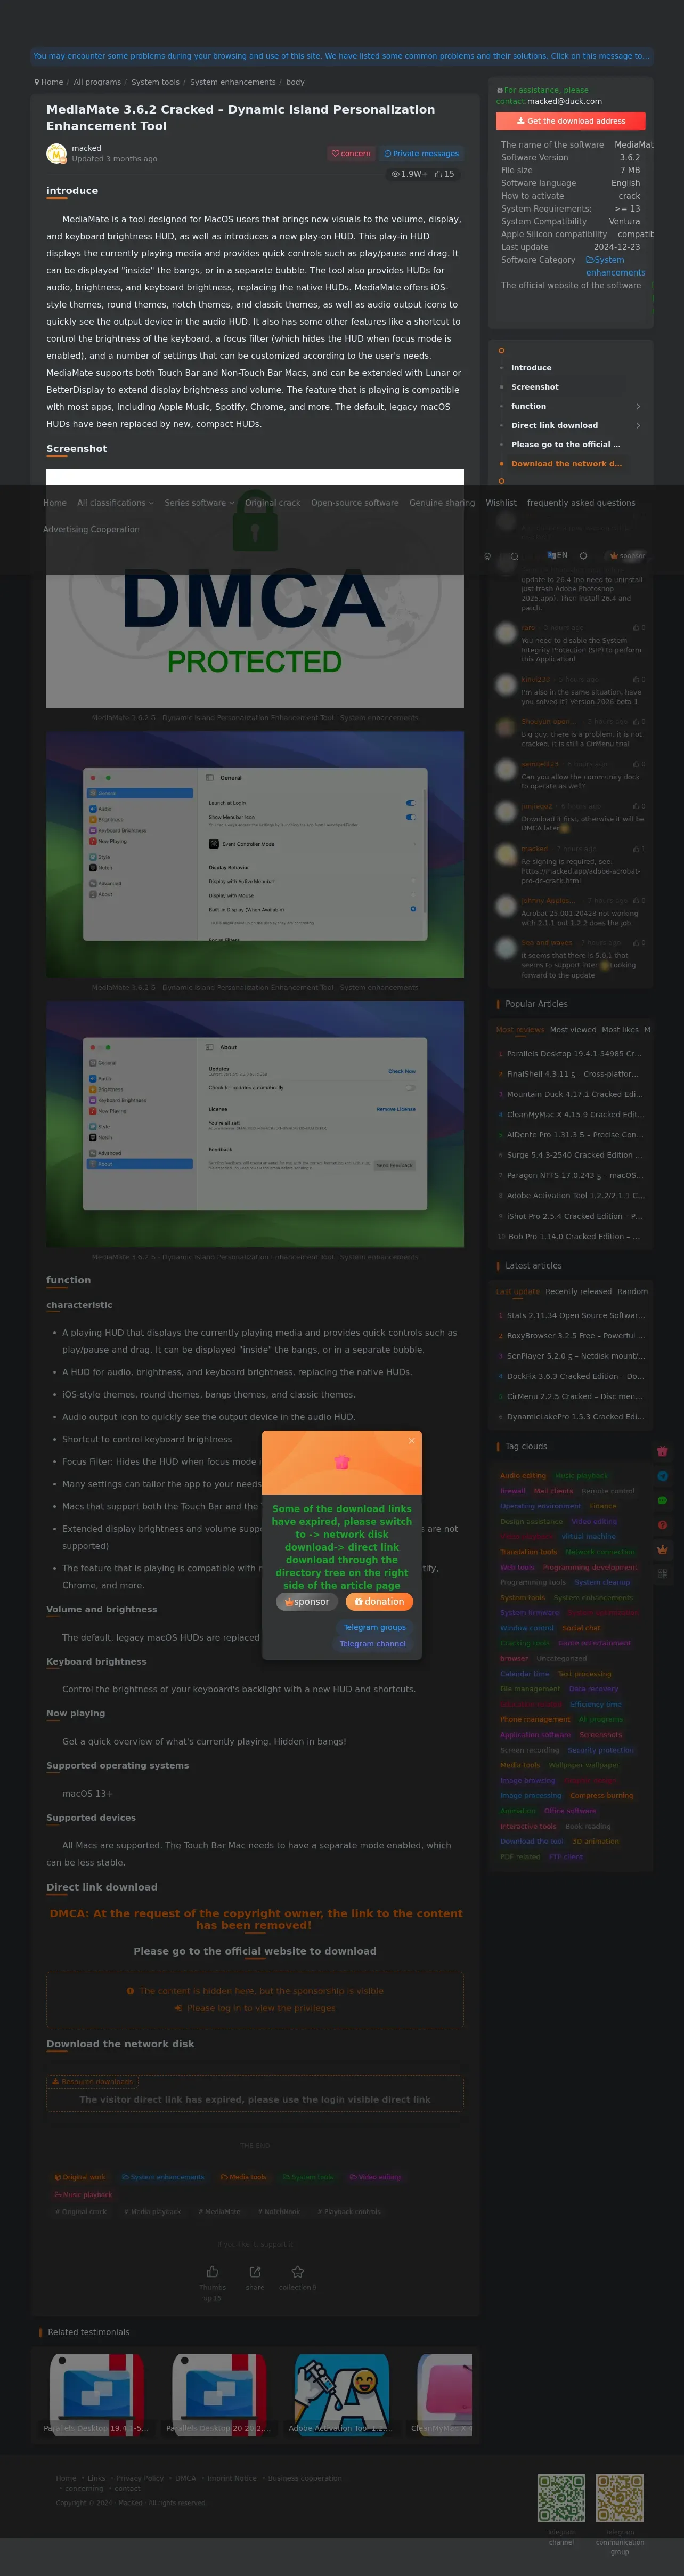
Task: Open Original crack in navigation
Action: pyautogui.click(x=272, y=503)
